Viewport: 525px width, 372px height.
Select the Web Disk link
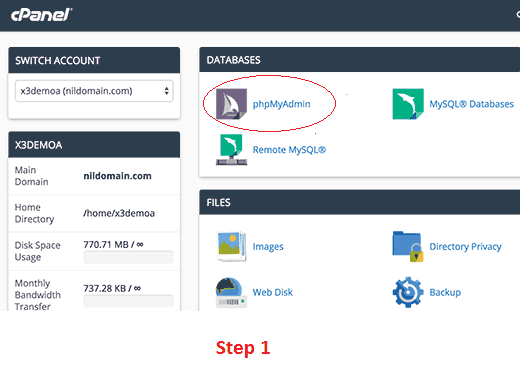pos(273,292)
